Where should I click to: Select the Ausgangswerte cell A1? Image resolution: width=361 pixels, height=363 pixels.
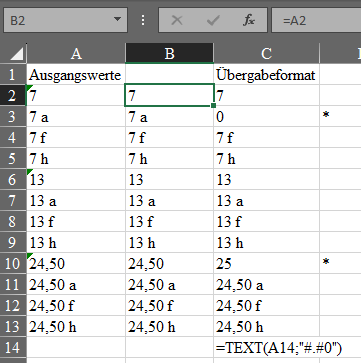click(x=76, y=75)
